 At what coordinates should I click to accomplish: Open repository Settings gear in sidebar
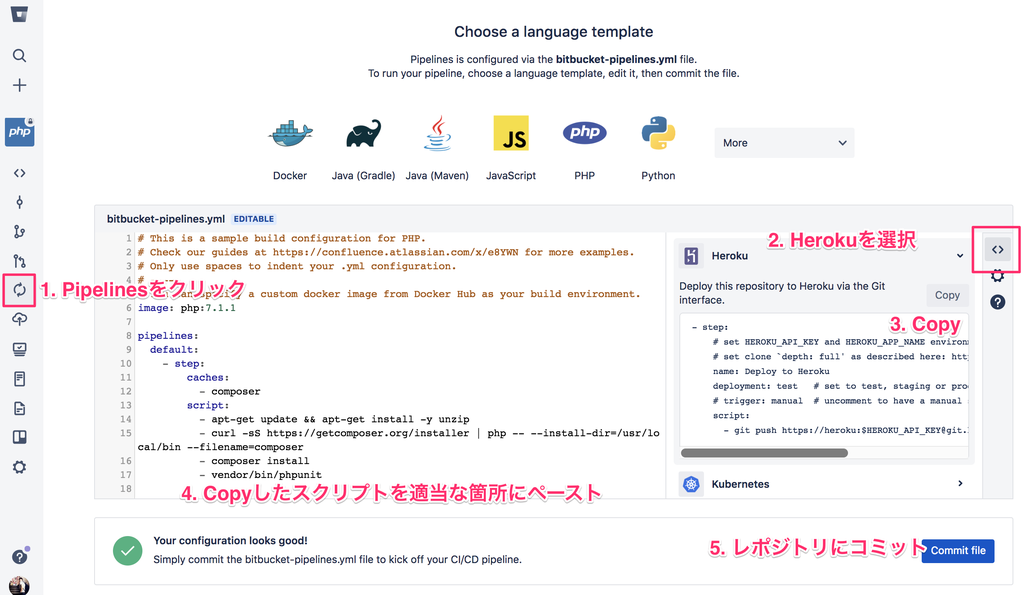point(20,467)
